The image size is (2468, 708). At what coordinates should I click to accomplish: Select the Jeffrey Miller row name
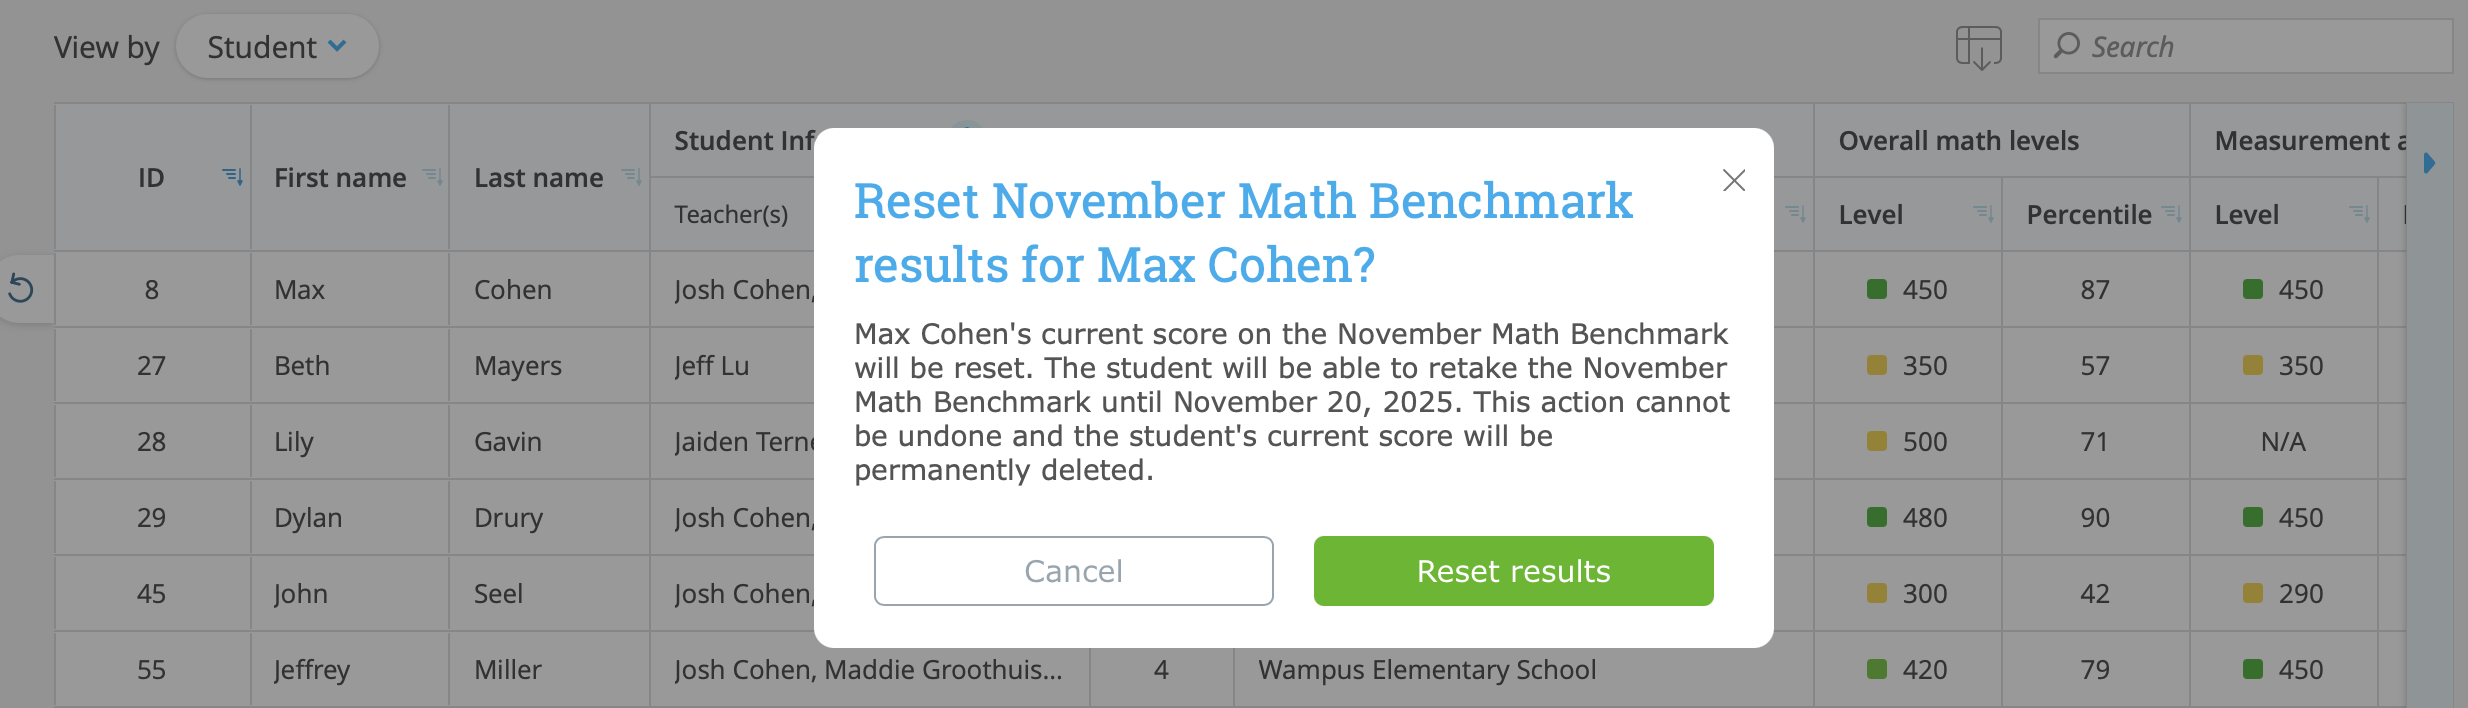(x=312, y=669)
